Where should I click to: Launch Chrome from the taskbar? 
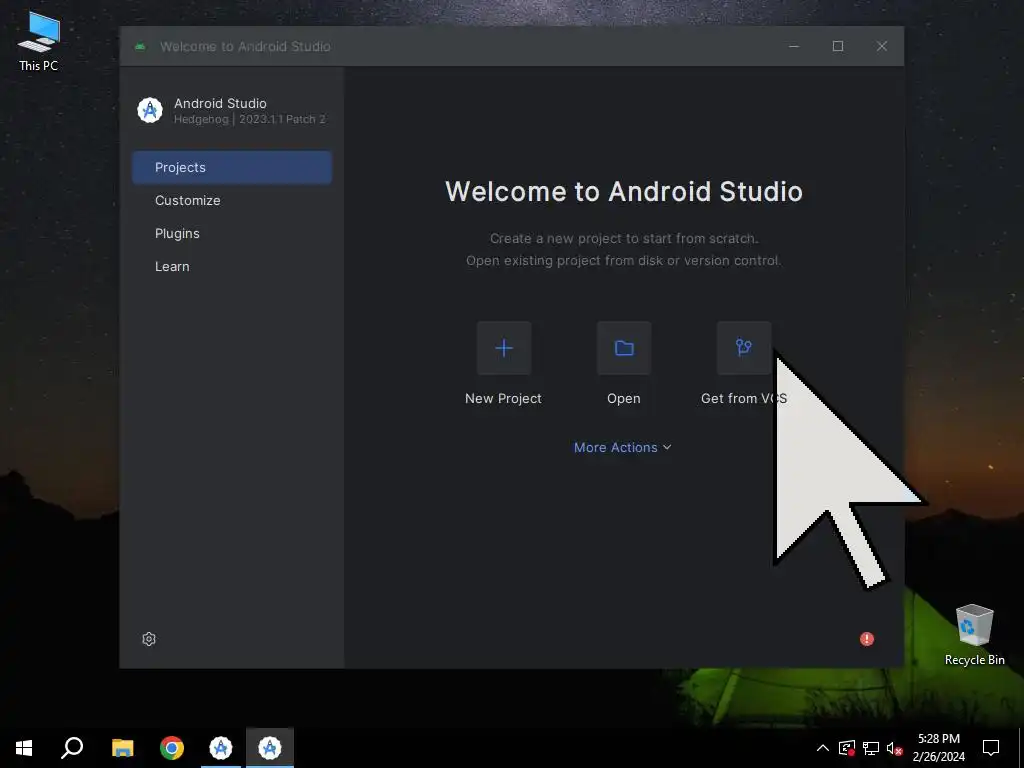[172, 748]
